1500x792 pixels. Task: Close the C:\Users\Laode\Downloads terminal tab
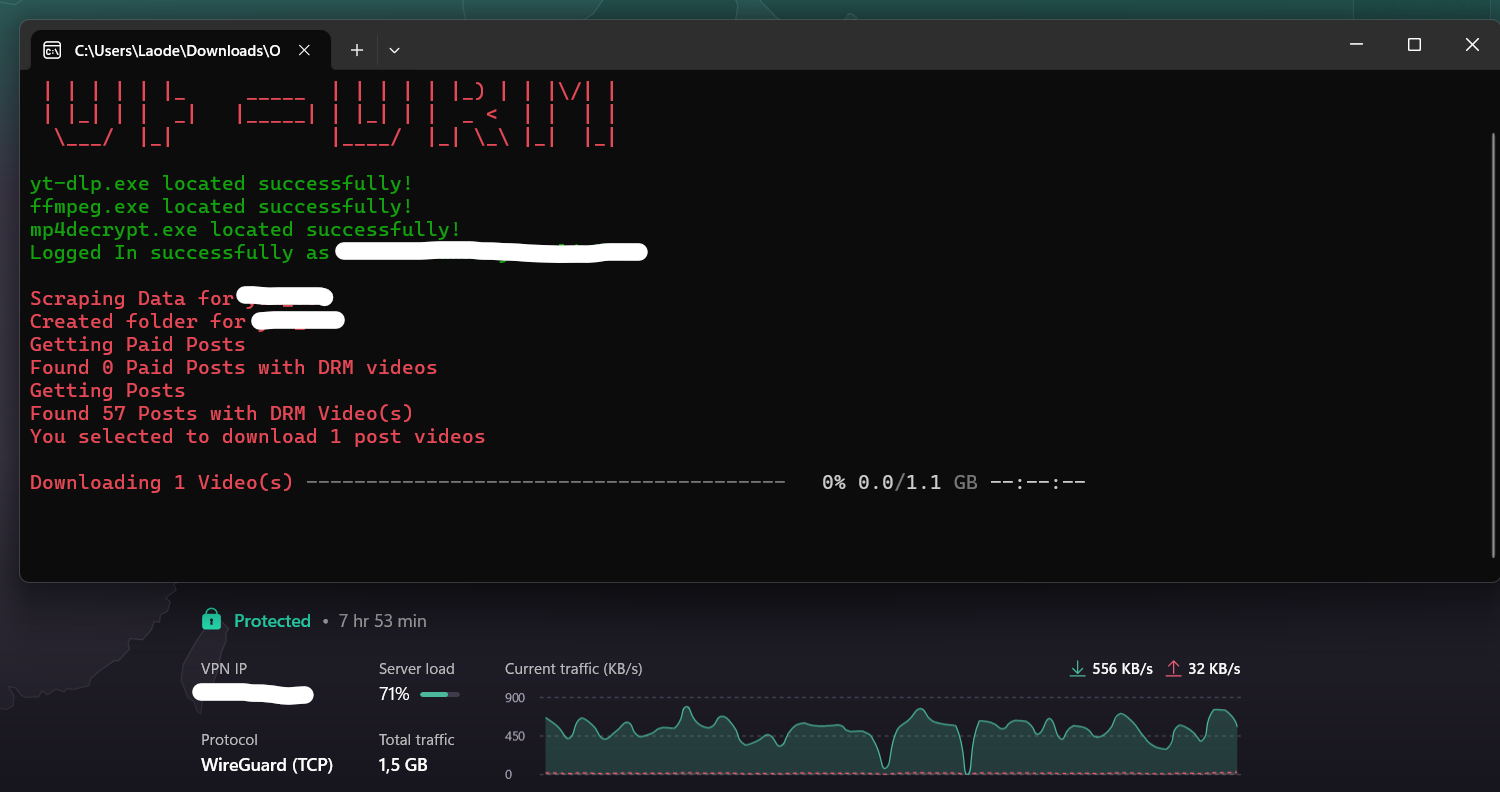pos(305,50)
